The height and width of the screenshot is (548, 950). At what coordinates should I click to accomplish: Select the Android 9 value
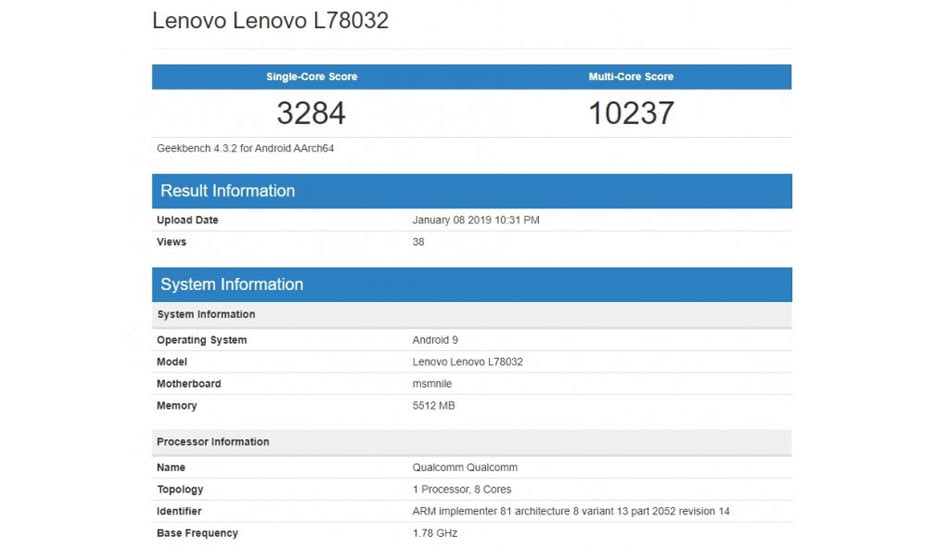(435, 340)
